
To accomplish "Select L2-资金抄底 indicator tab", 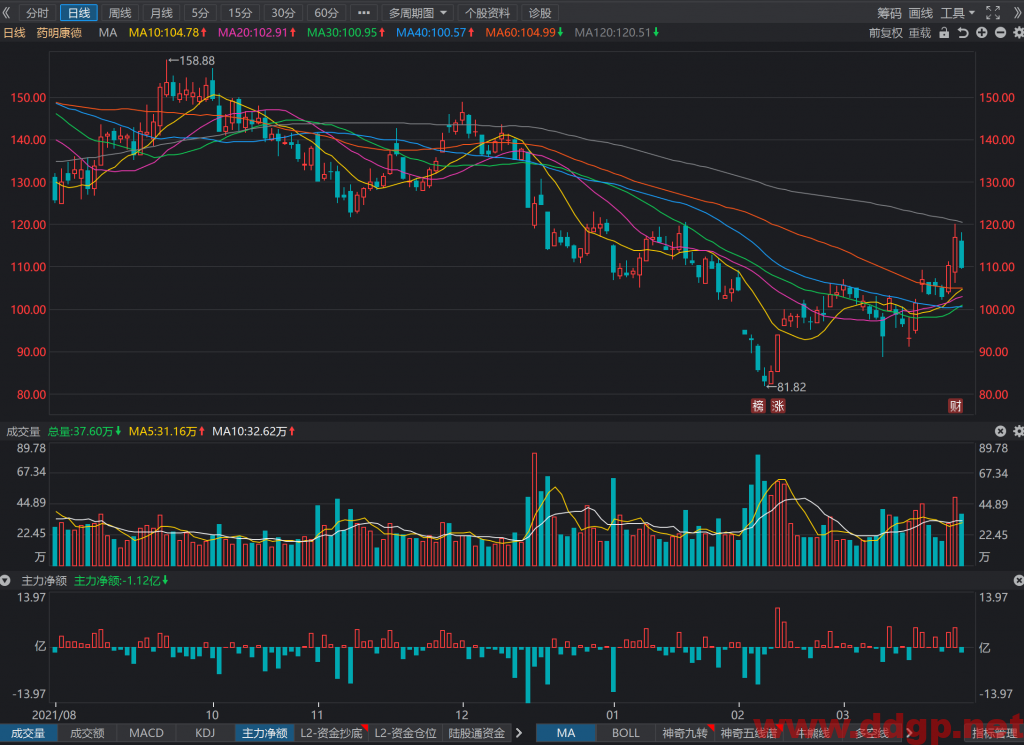I will coord(332,733).
